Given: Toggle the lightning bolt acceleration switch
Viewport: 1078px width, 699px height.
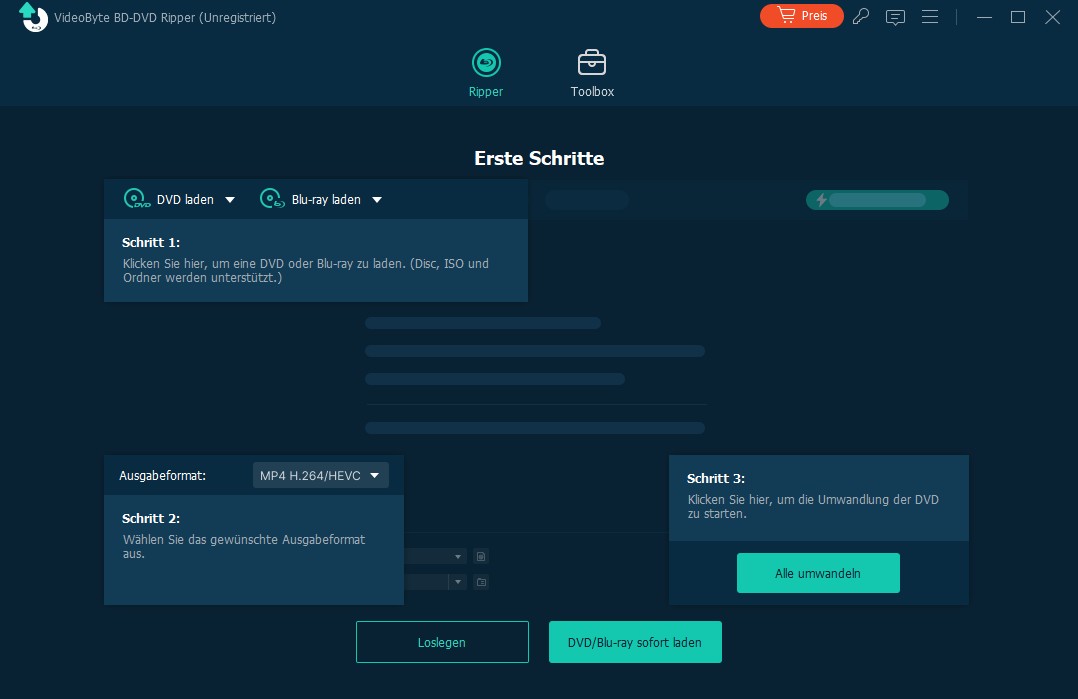Looking at the screenshot, I should pos(877,200).
